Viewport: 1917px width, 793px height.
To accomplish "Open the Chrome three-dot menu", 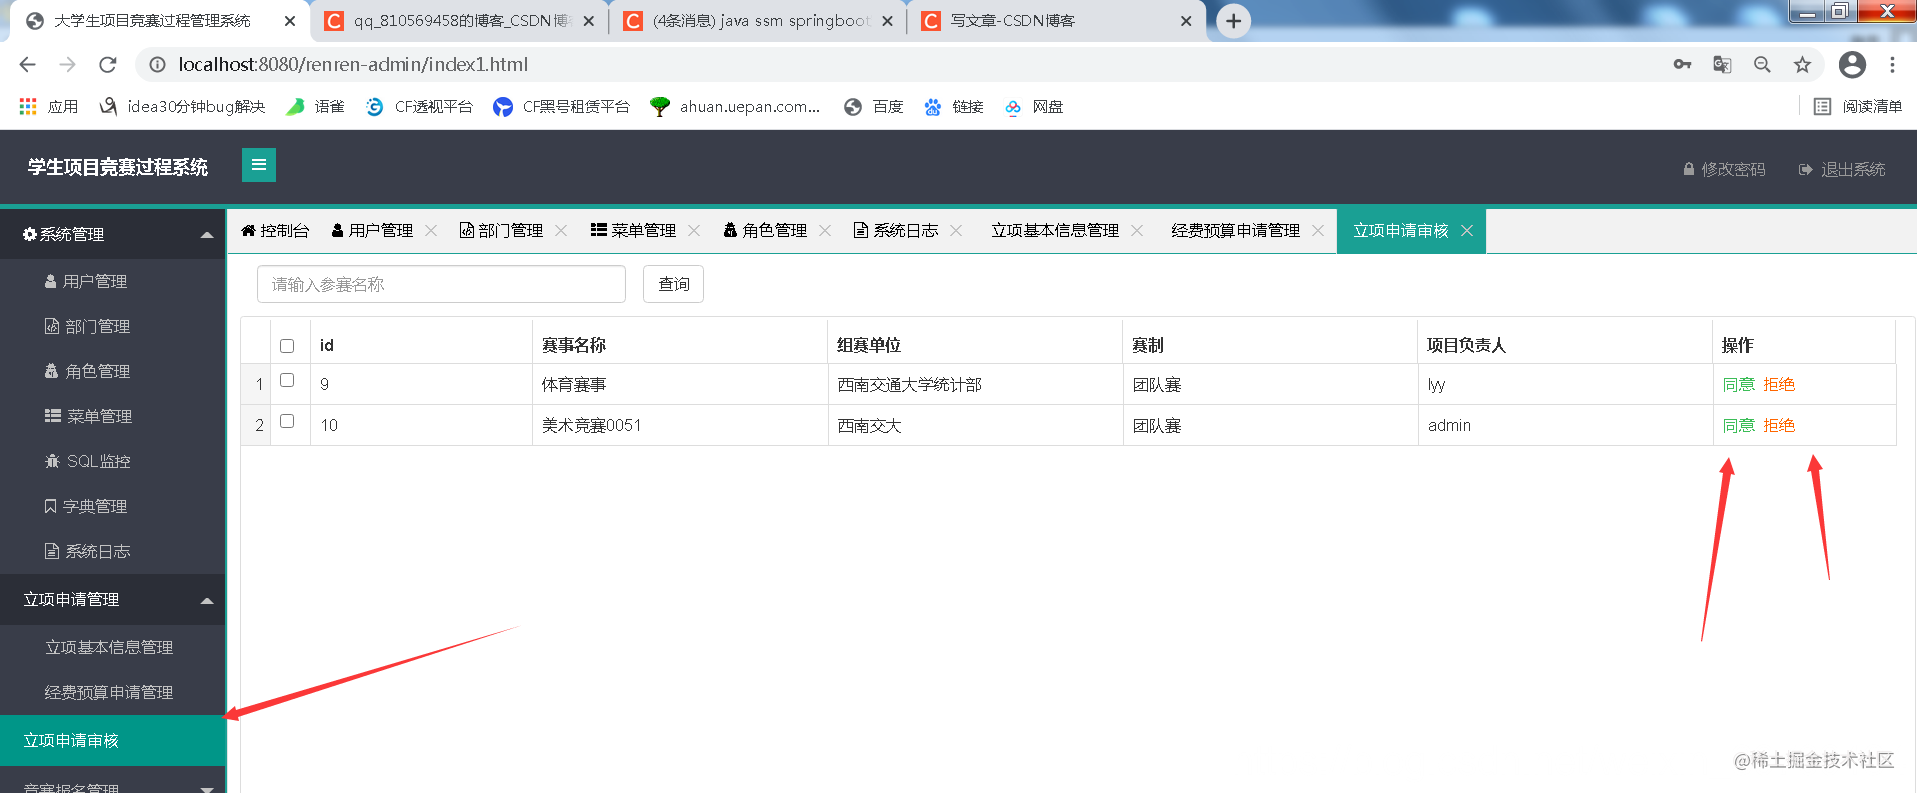I will 1892,64.
